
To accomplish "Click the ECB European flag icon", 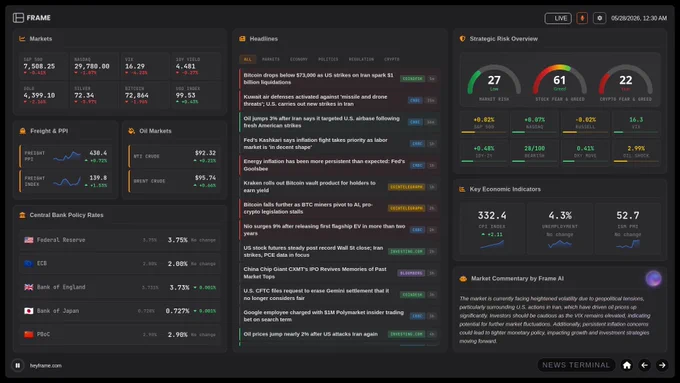I will point(29,263).
